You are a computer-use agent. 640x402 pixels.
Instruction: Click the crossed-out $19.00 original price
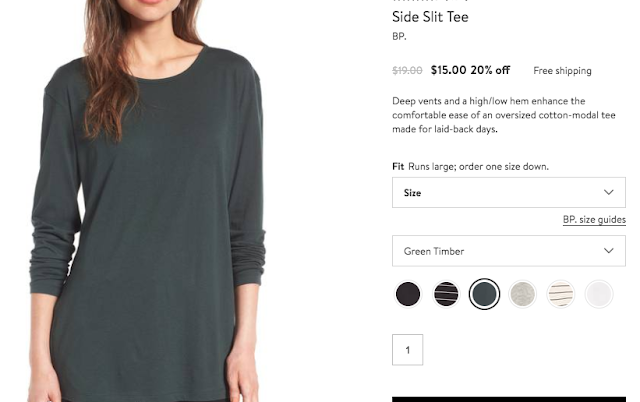click(x=407, y=71)
